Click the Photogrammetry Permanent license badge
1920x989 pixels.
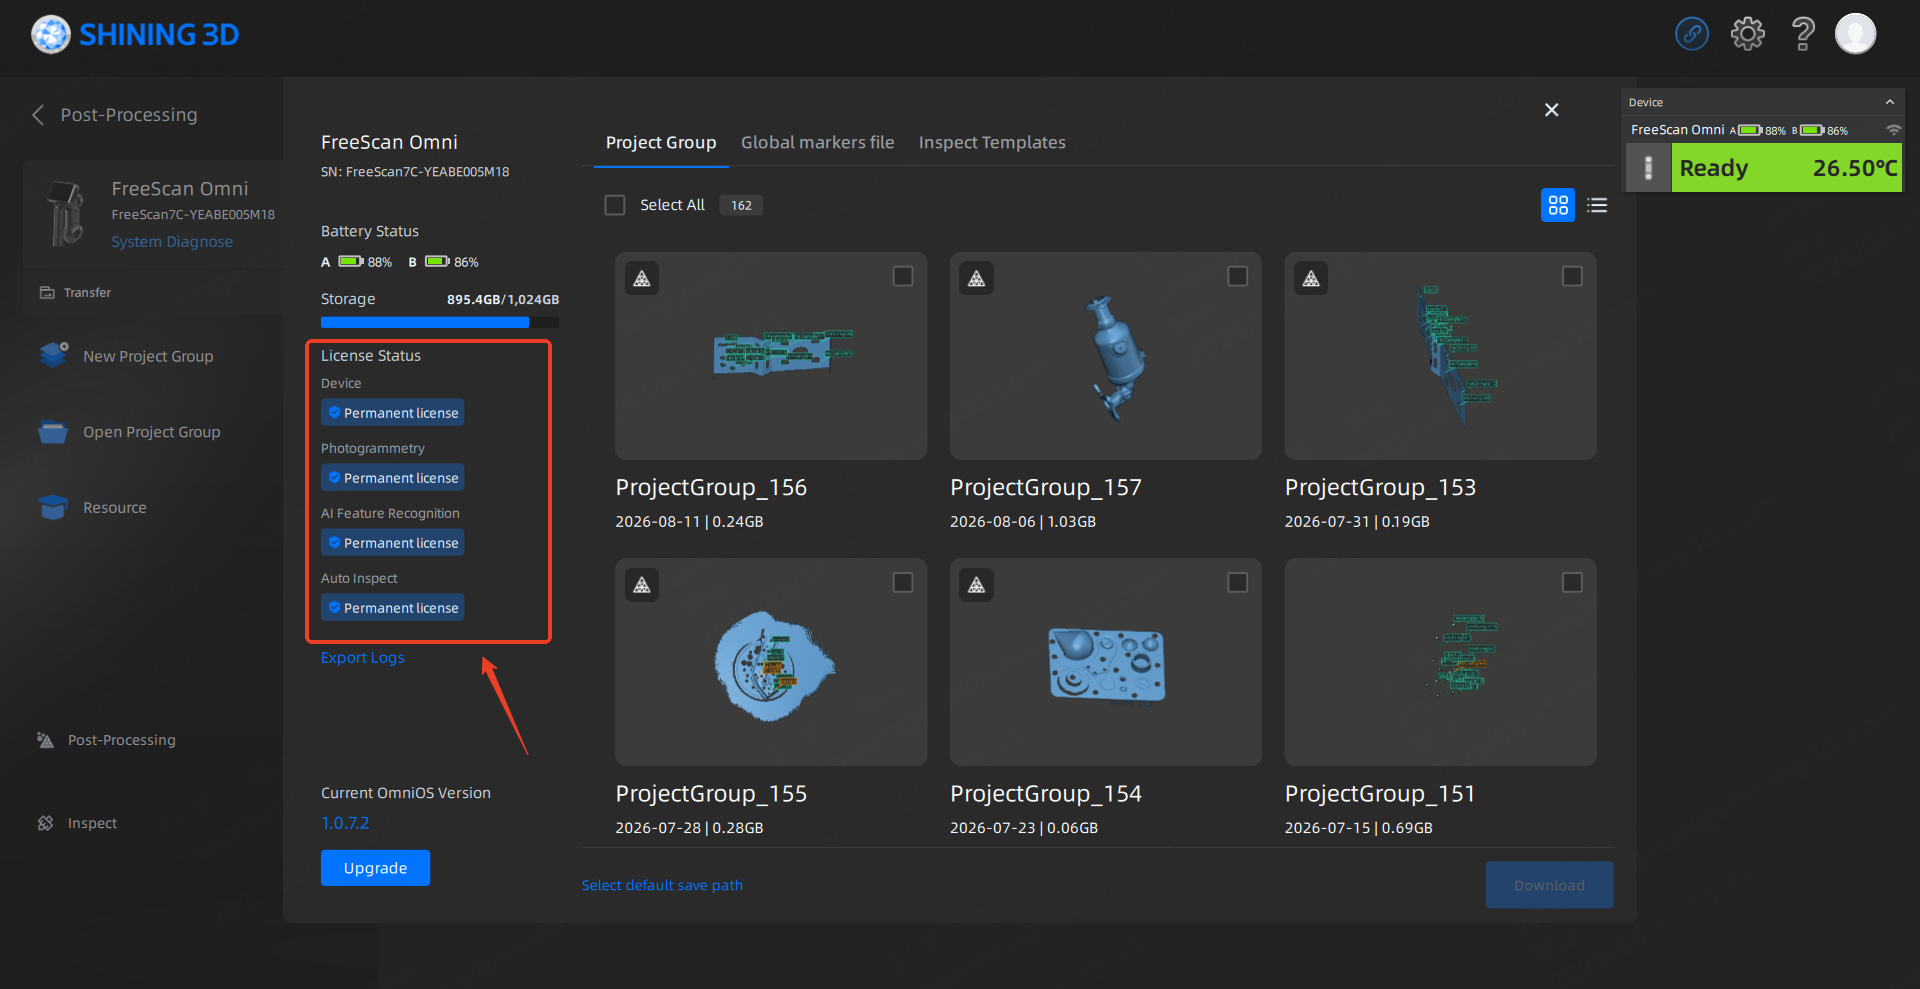tap(393, 478)
